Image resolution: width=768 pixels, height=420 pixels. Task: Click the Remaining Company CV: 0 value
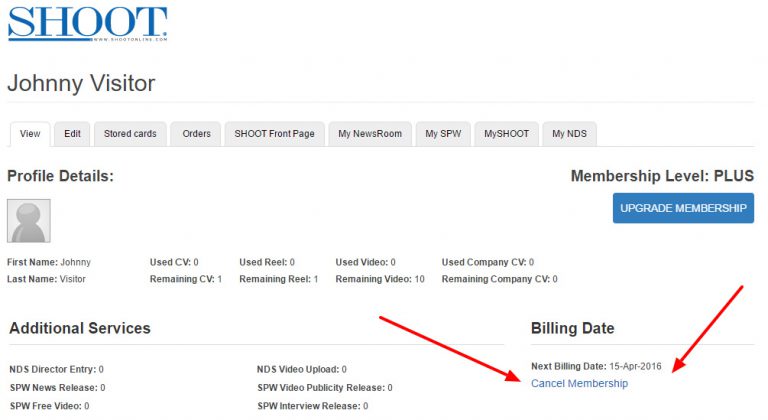pos(500,279)
